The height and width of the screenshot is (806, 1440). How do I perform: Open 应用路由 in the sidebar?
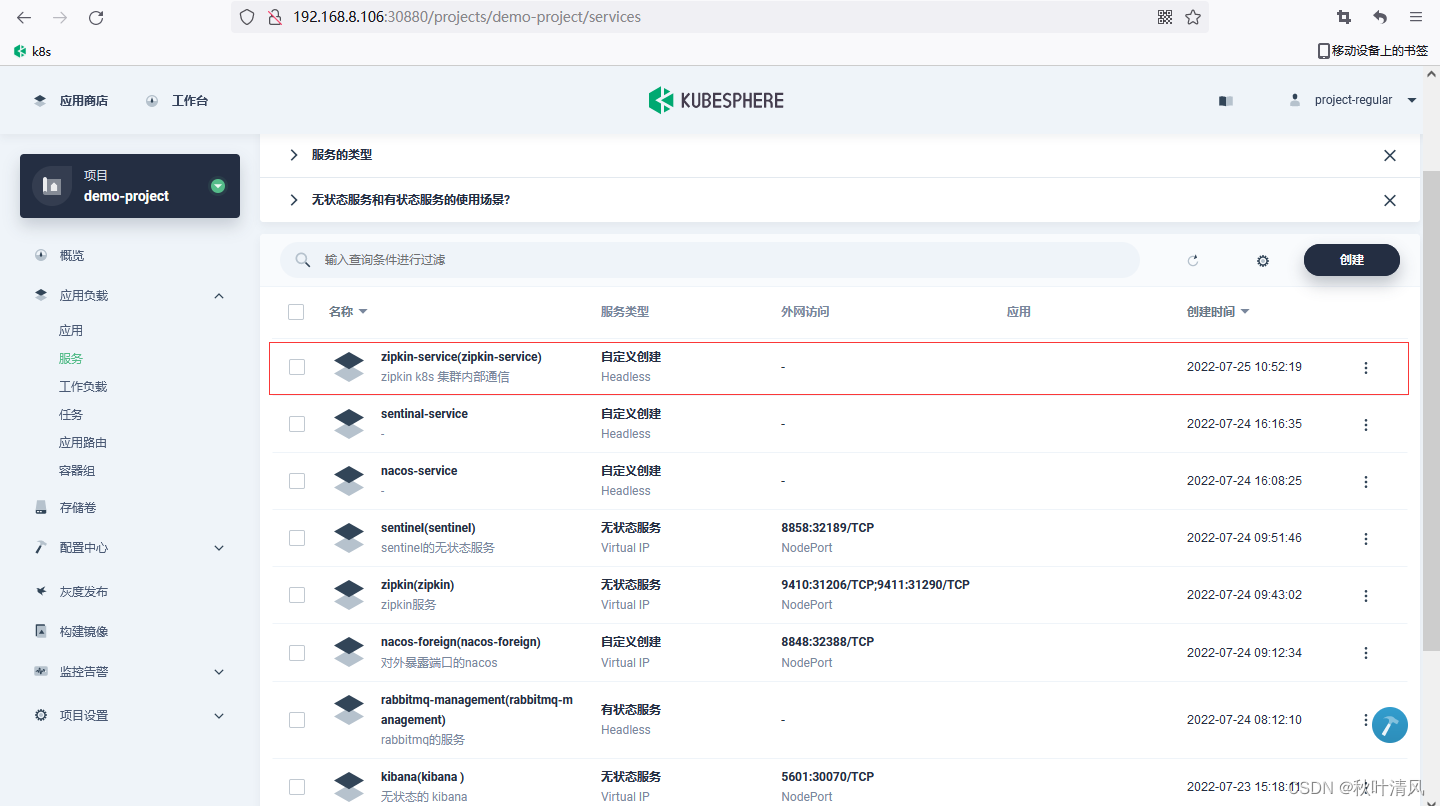[83, 443]
